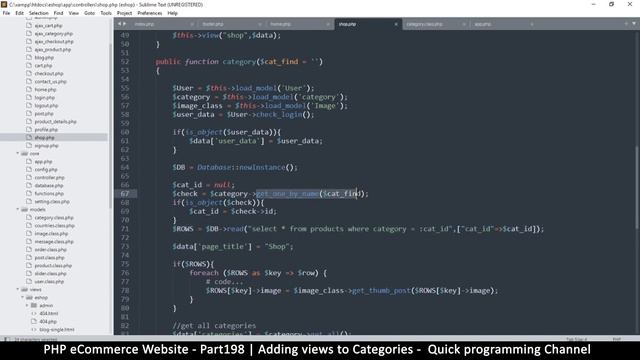The width and height of the screenshot is (640, 360).
Task: Click the panel switcher icon in status bar
Action: [x=7, y=339]
